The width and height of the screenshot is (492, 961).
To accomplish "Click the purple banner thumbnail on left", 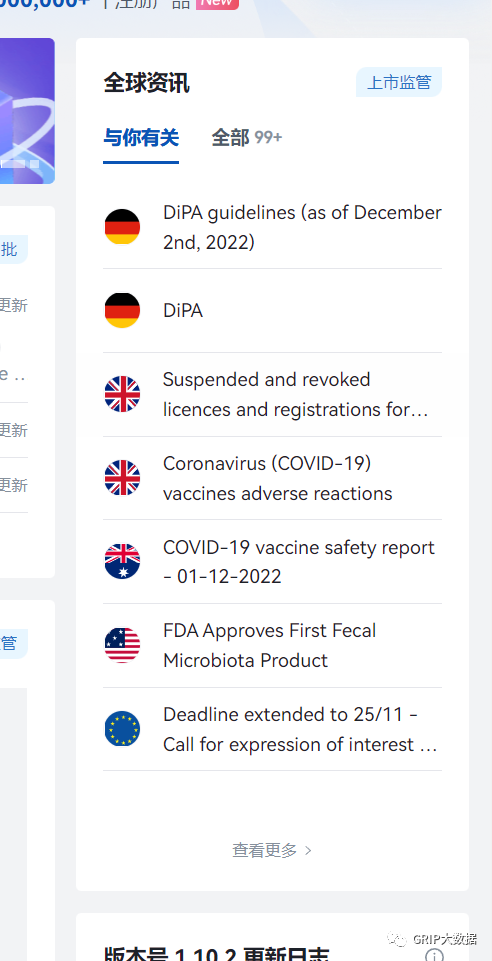I will click(x=27, y=111).
